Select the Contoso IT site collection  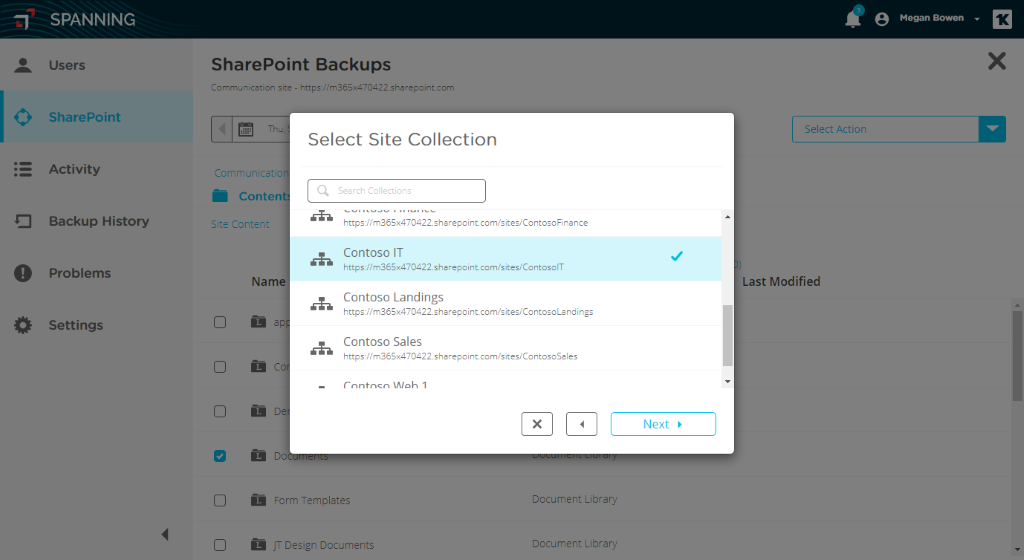(505, 258)
